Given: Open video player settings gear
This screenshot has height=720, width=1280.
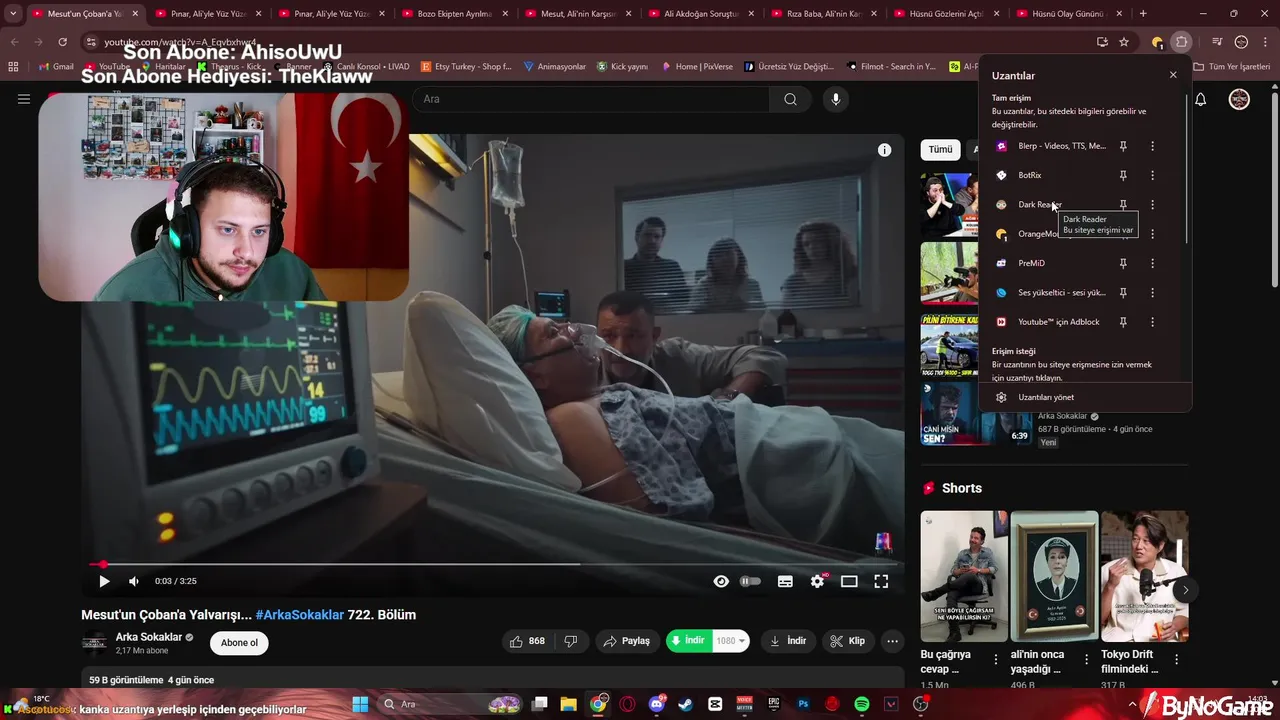Looking at the screenshot, I should click(x=817, y=581).
